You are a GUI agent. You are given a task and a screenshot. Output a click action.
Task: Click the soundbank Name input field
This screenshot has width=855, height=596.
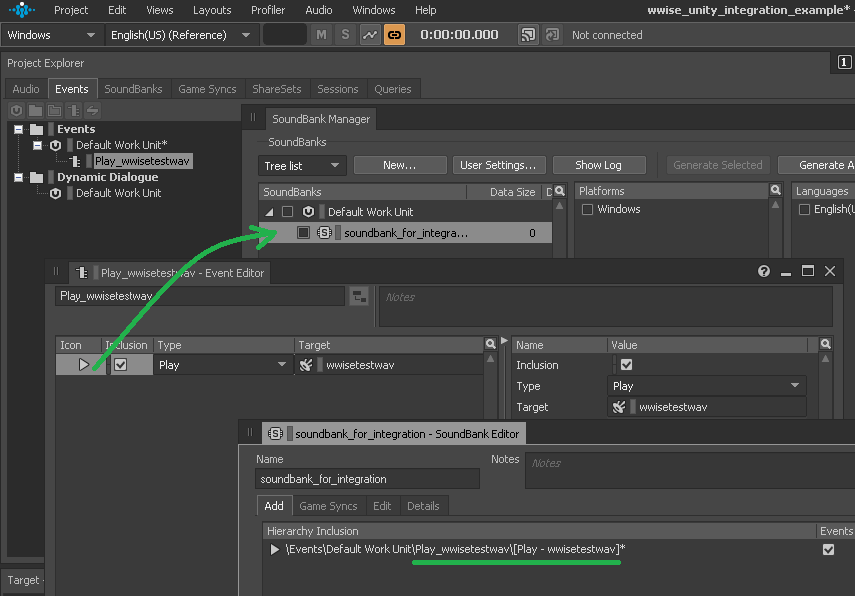pos(367,479)
